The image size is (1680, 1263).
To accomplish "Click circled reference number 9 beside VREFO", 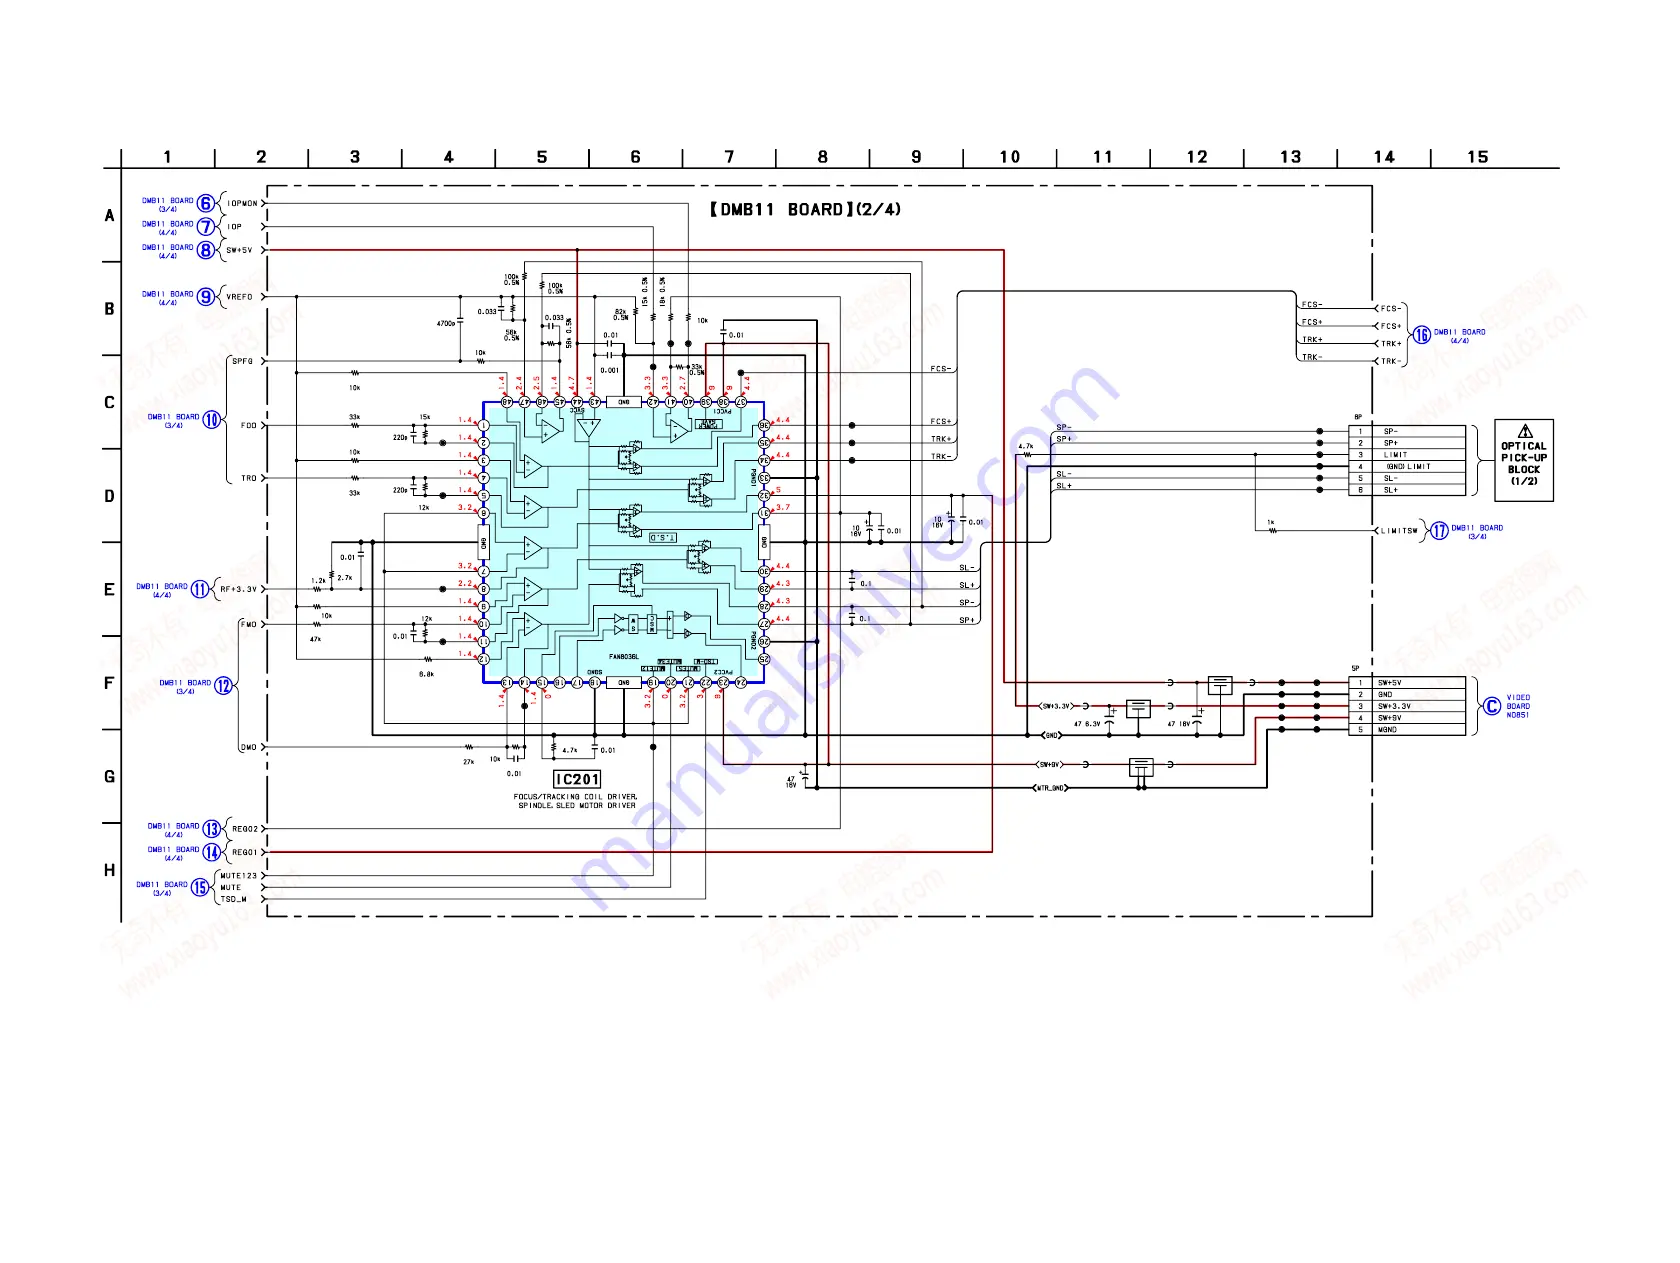I will point(206,297).
